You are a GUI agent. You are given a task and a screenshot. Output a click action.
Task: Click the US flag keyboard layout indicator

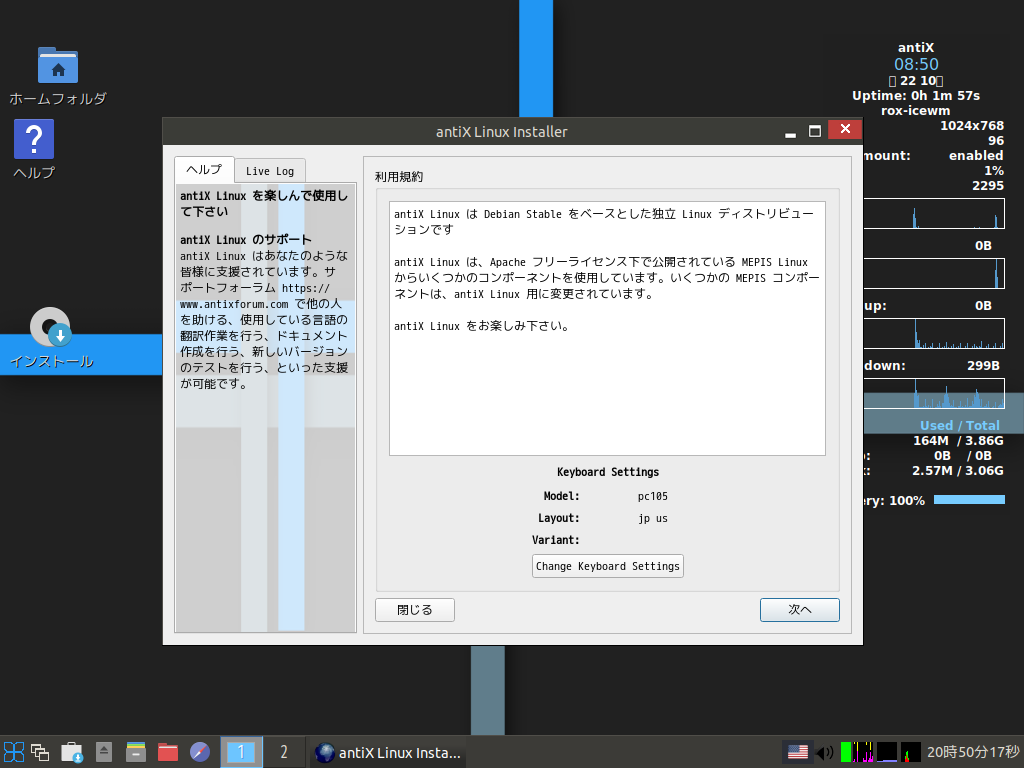click(x=797, y=752)
